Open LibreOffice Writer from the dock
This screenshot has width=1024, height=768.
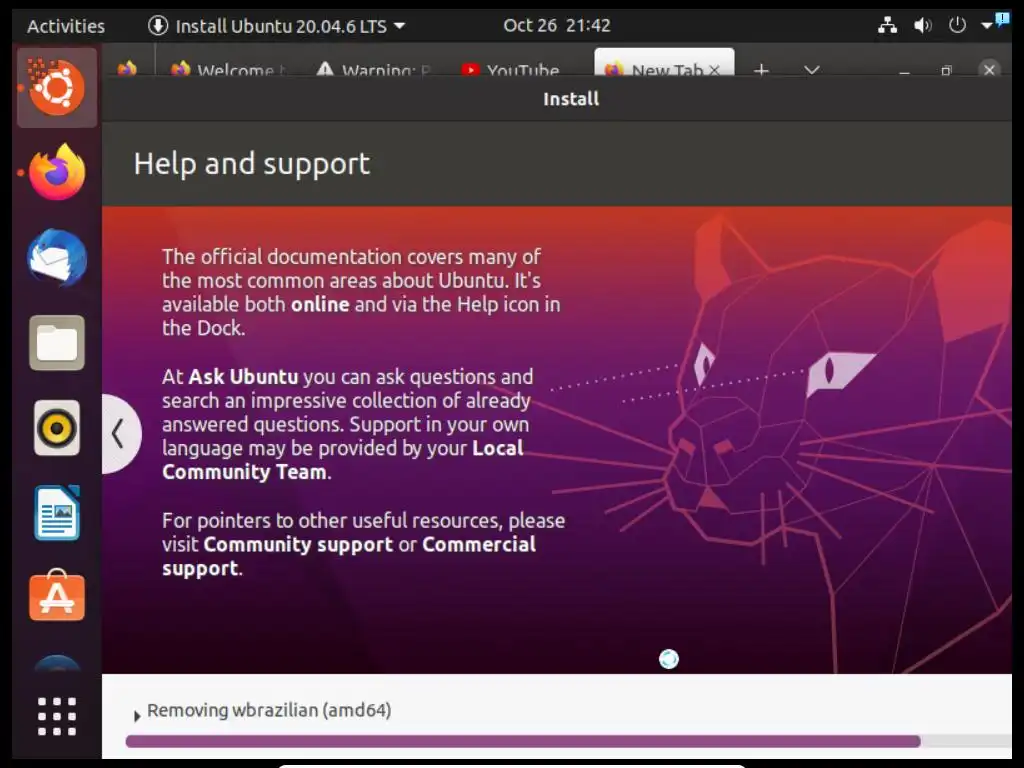(x=57, y=513)
